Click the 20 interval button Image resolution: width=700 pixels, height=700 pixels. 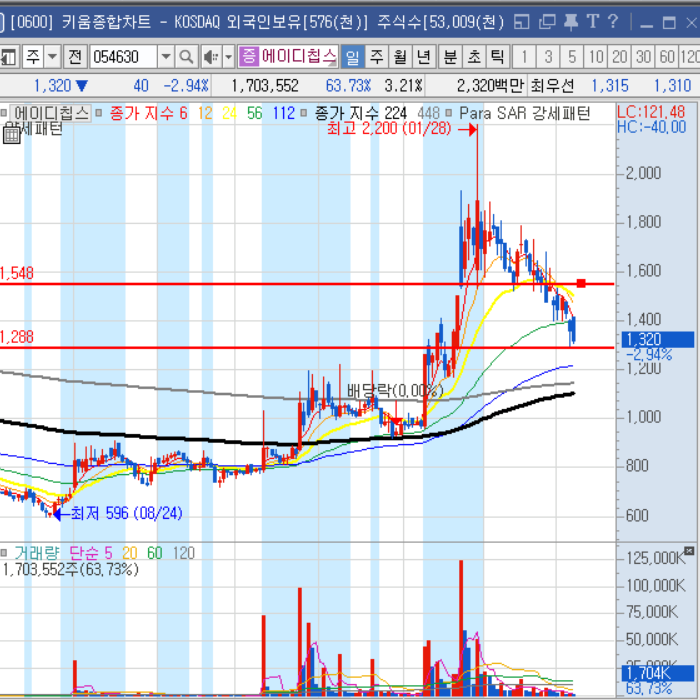coord(620,57)
